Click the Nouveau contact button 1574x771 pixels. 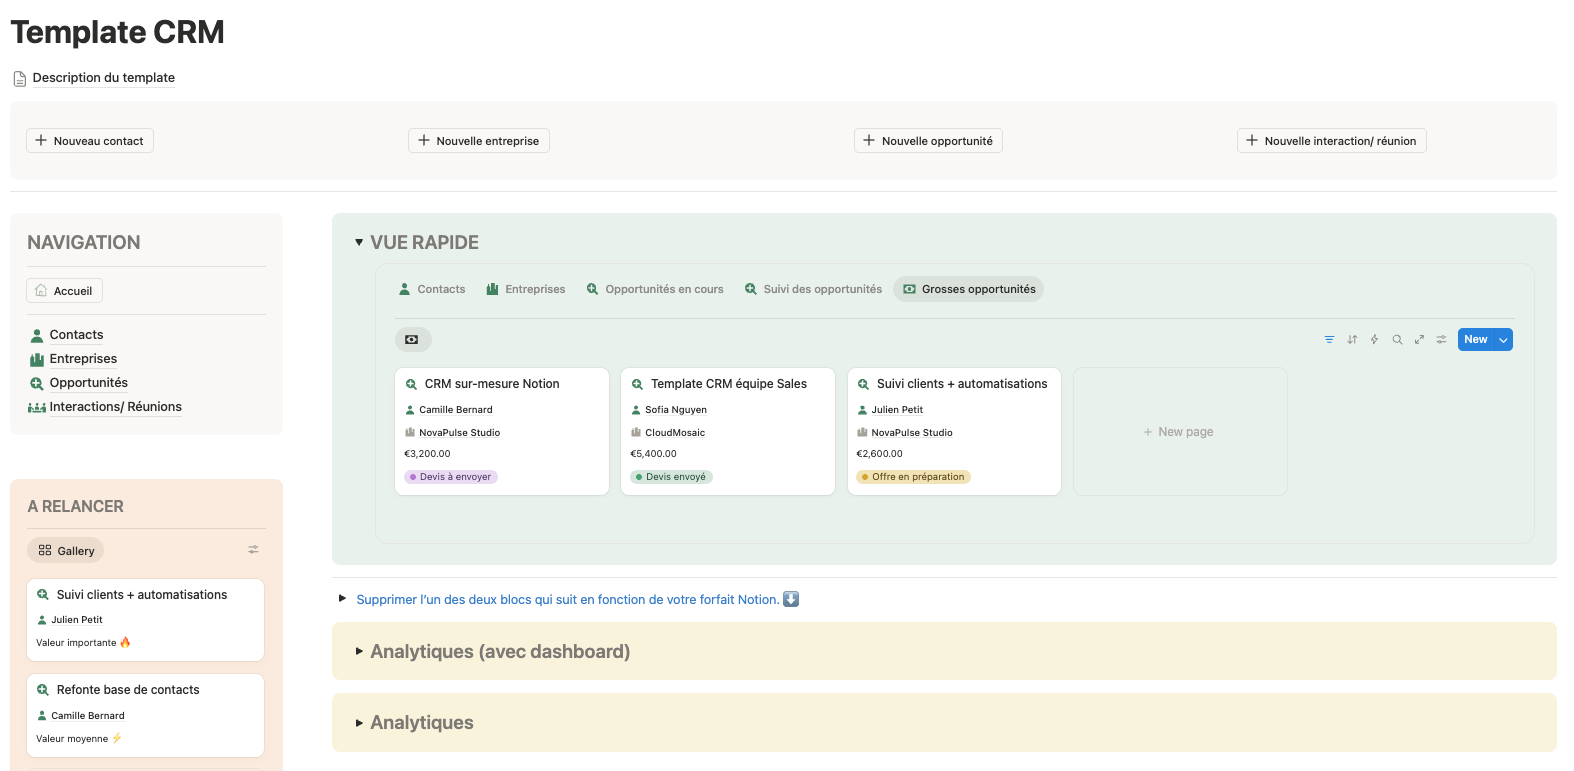(90, 141)
